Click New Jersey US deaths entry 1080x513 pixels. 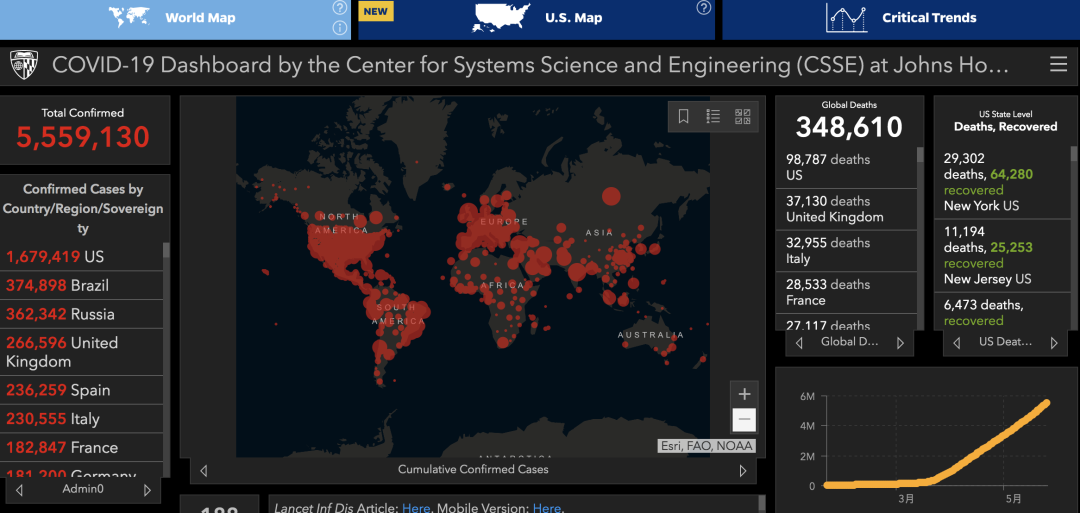coord(1002,255)
